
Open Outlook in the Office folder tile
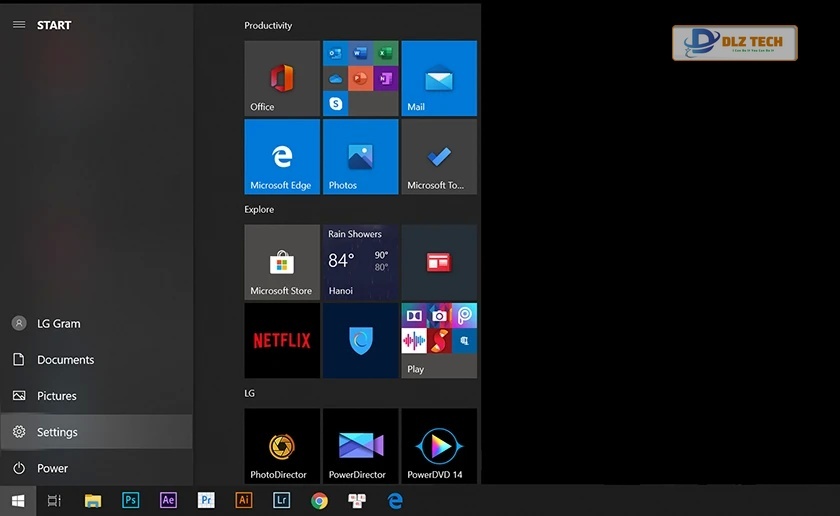[x=335, y=53]
